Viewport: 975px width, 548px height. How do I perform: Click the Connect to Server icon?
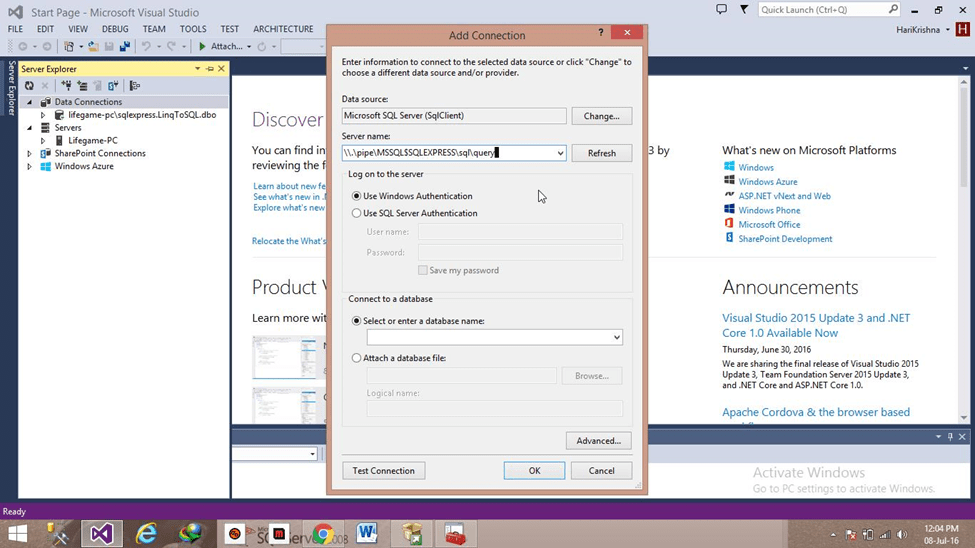pos(82,86)
